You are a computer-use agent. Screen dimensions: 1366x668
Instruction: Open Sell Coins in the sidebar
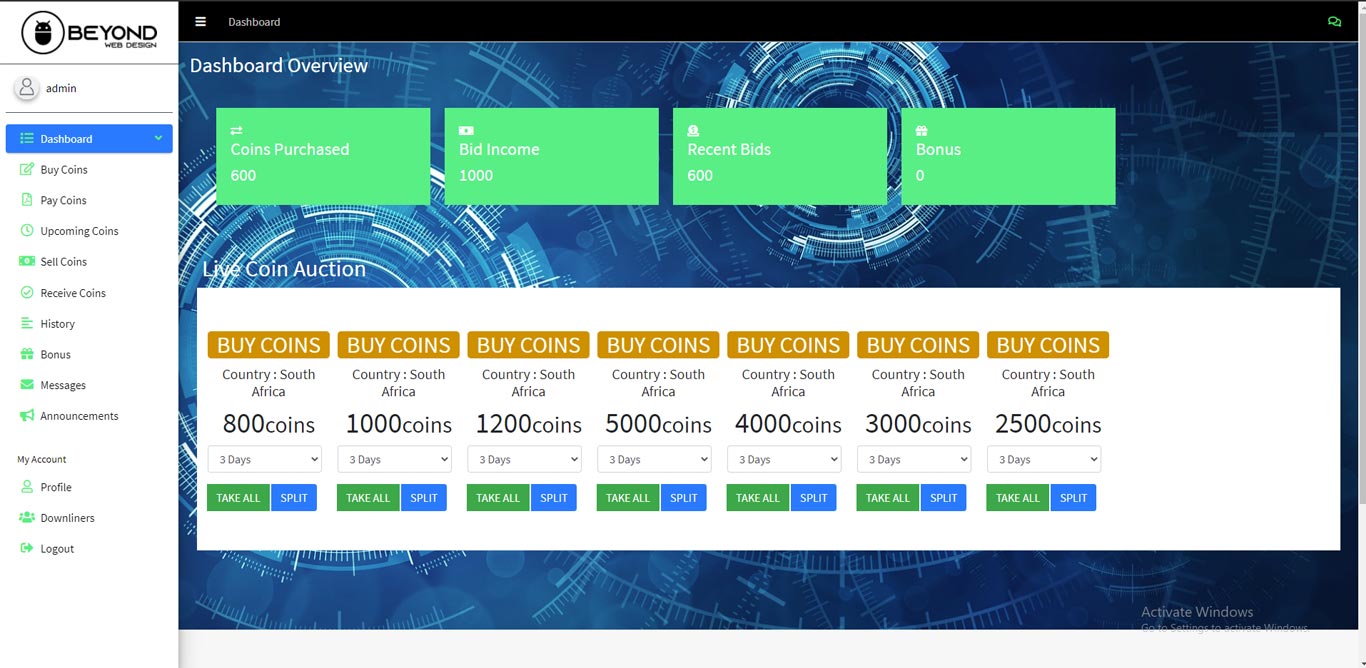click(63, 262)
